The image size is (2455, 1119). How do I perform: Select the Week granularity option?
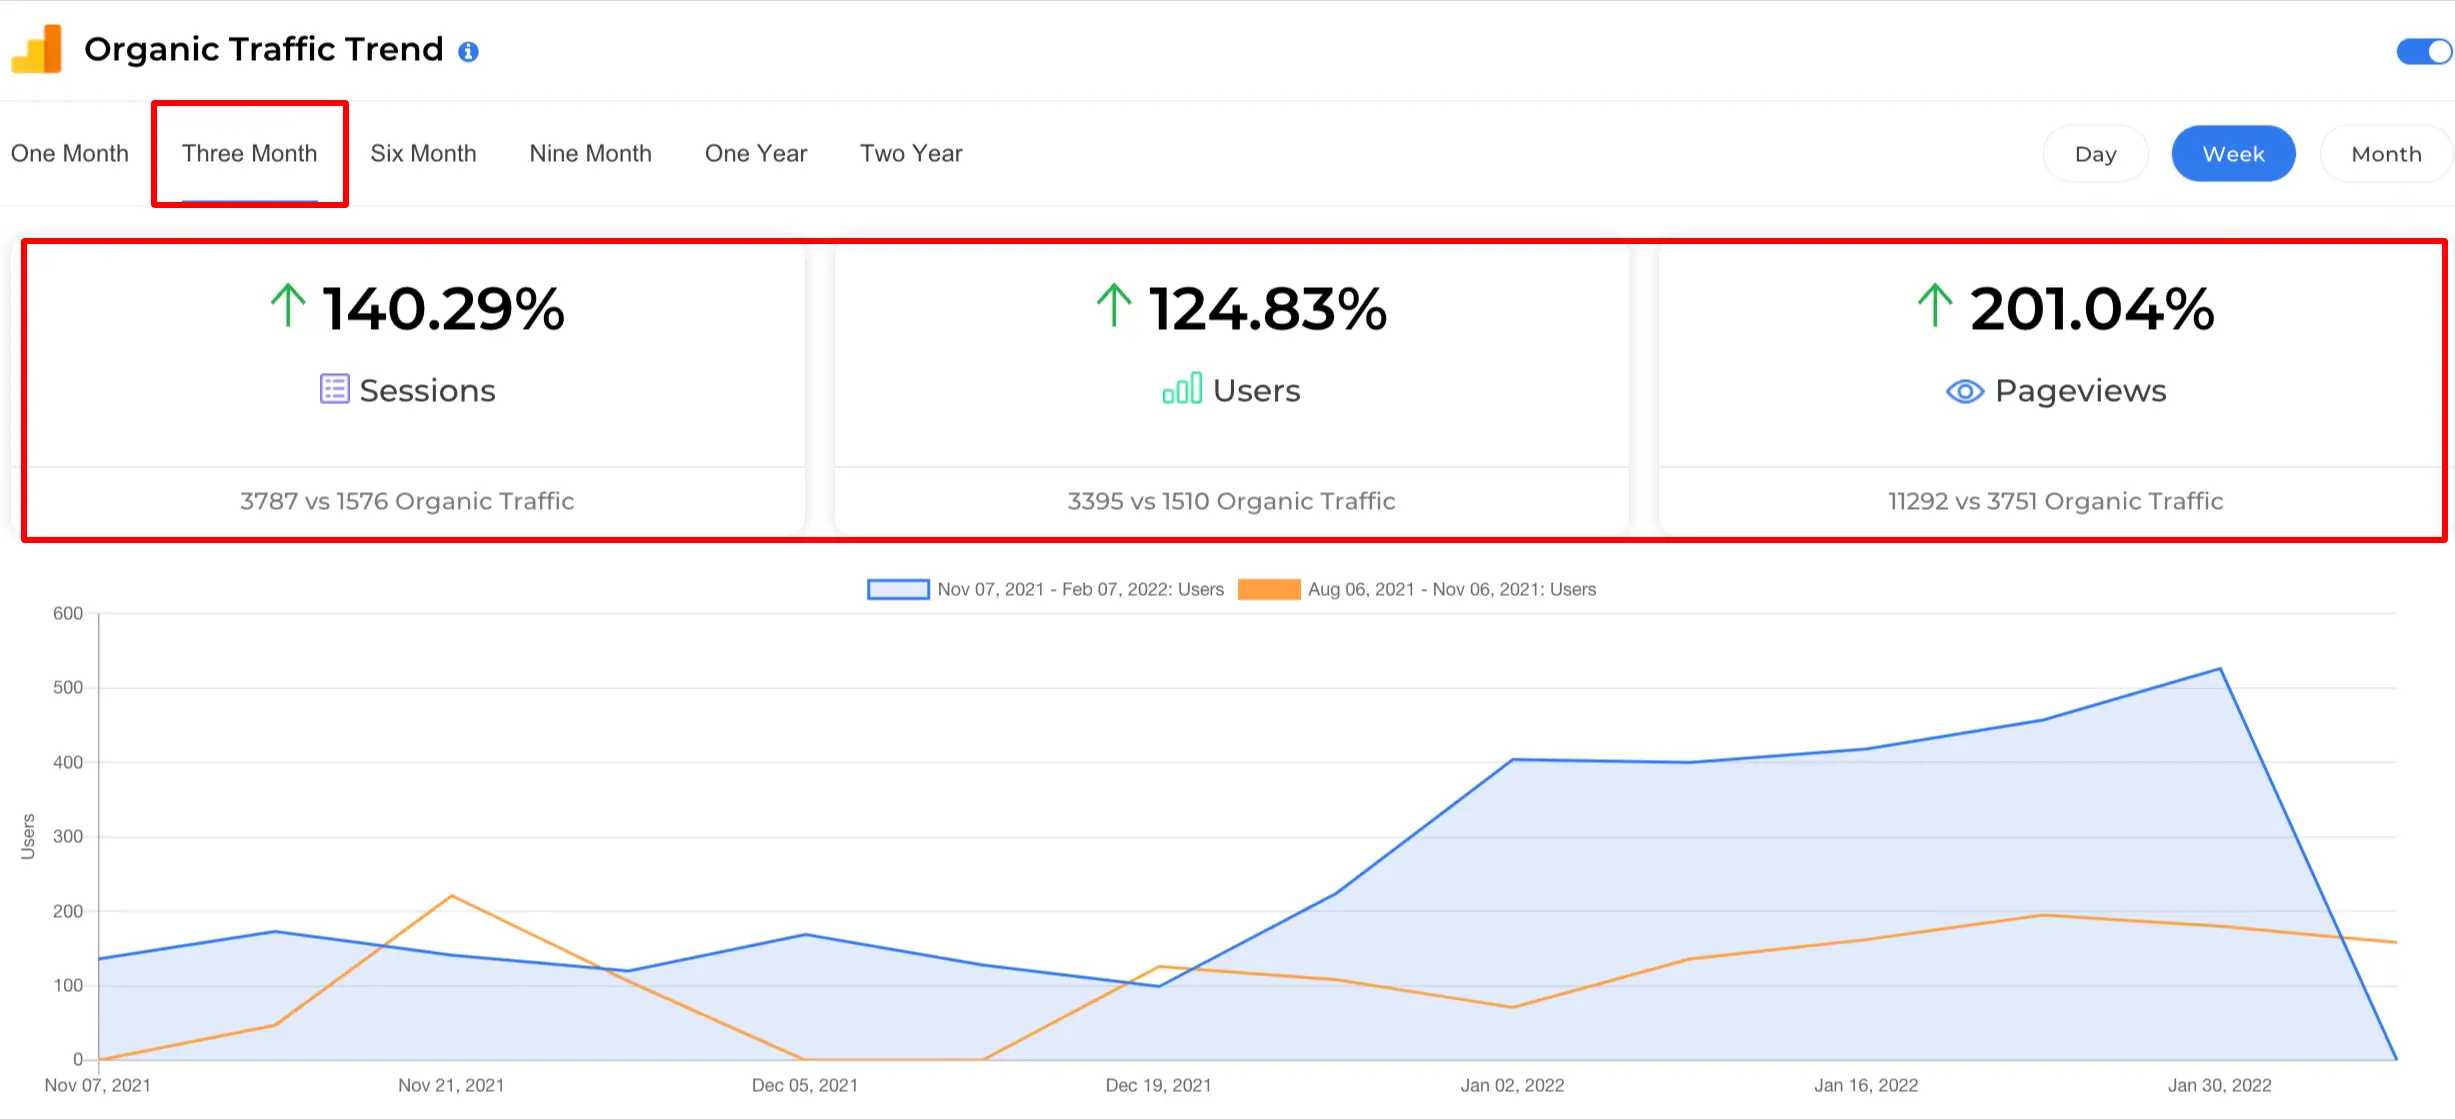click(2232, 154)
